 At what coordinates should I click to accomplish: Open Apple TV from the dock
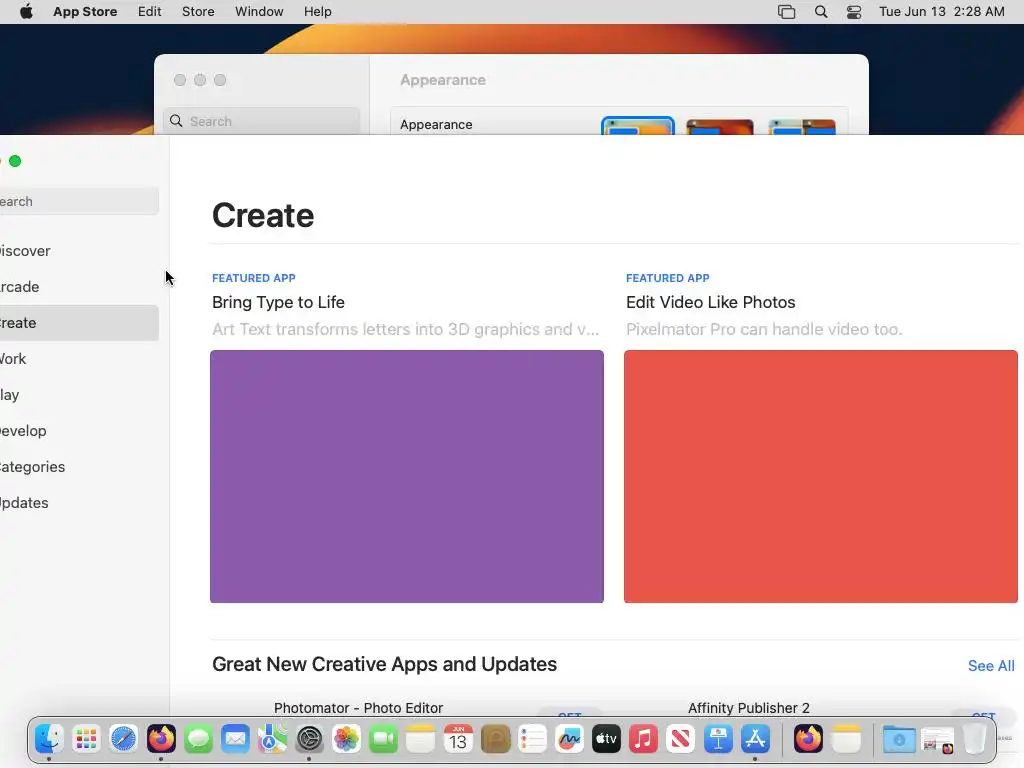tap(606, 739)
